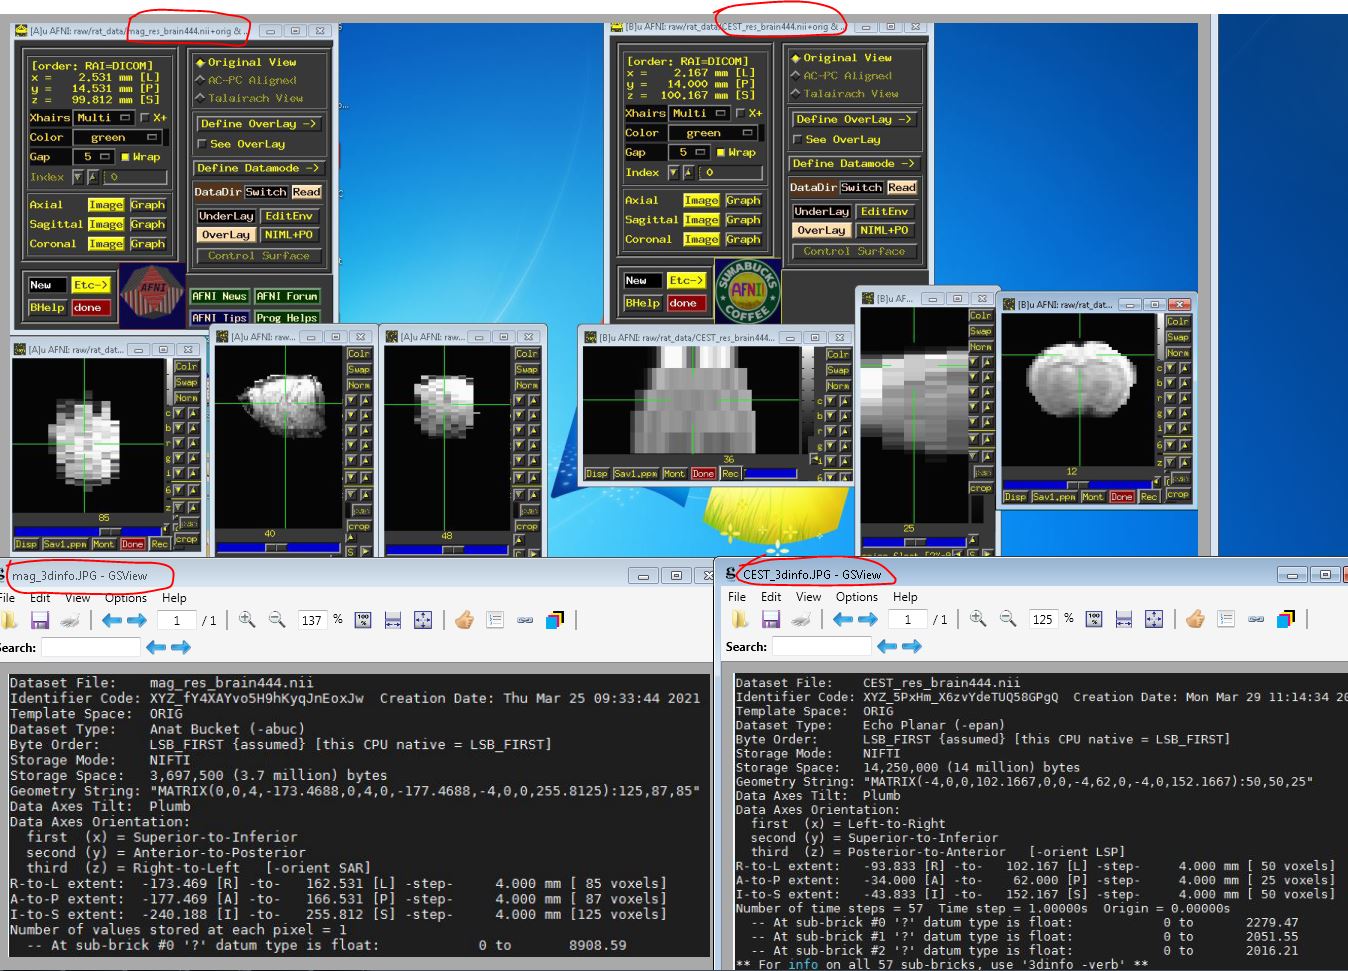The height and width of the screenshot is (971, 1348).
Task: Zoom out on CEST_3dinfo GSView document
Action: pyautogui.click(x=1008, y=619)
